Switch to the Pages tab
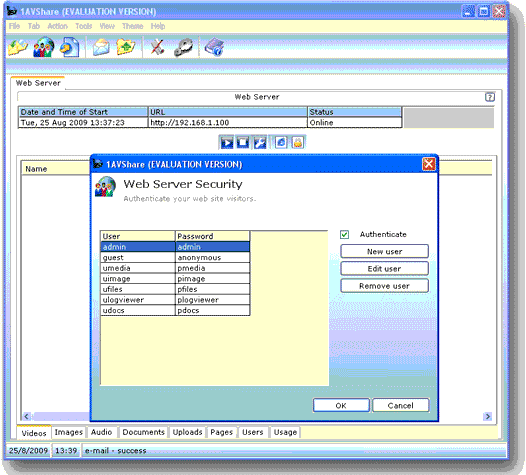Viewport: 526px width, 475px height. (x=221, y=432)
